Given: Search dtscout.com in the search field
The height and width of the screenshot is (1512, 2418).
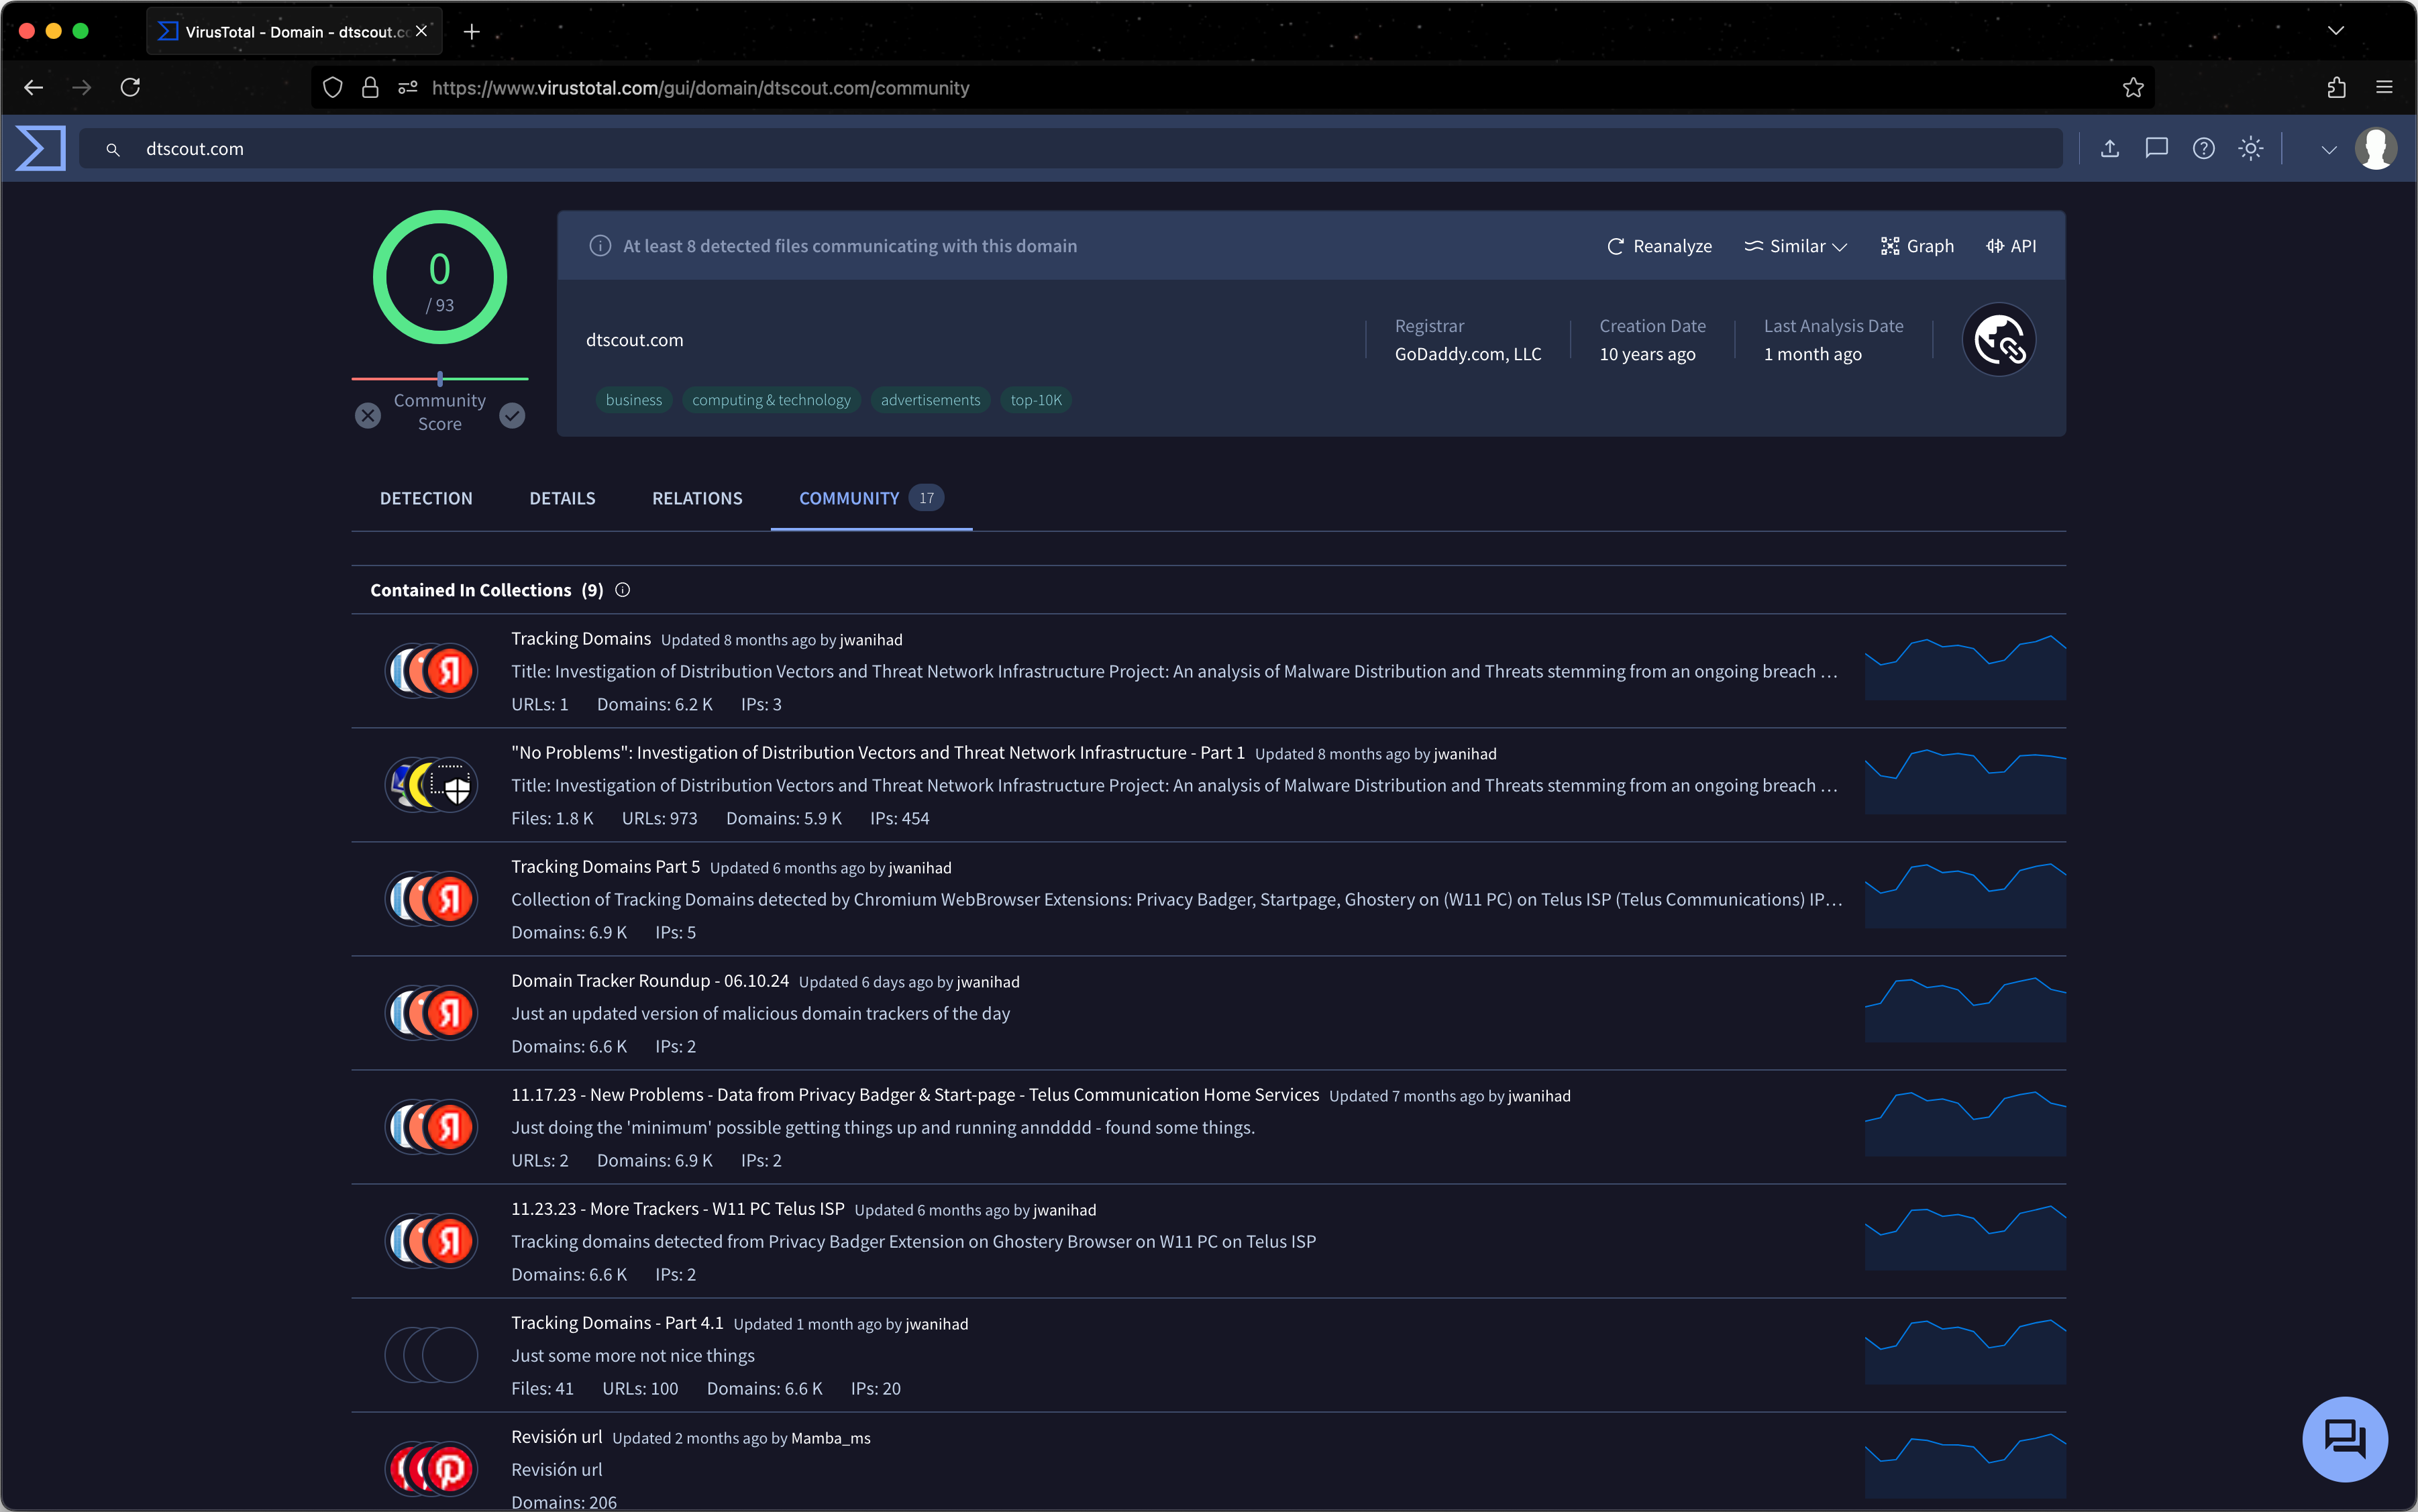Looking at the screenshot, I should [x=600, y=148].
